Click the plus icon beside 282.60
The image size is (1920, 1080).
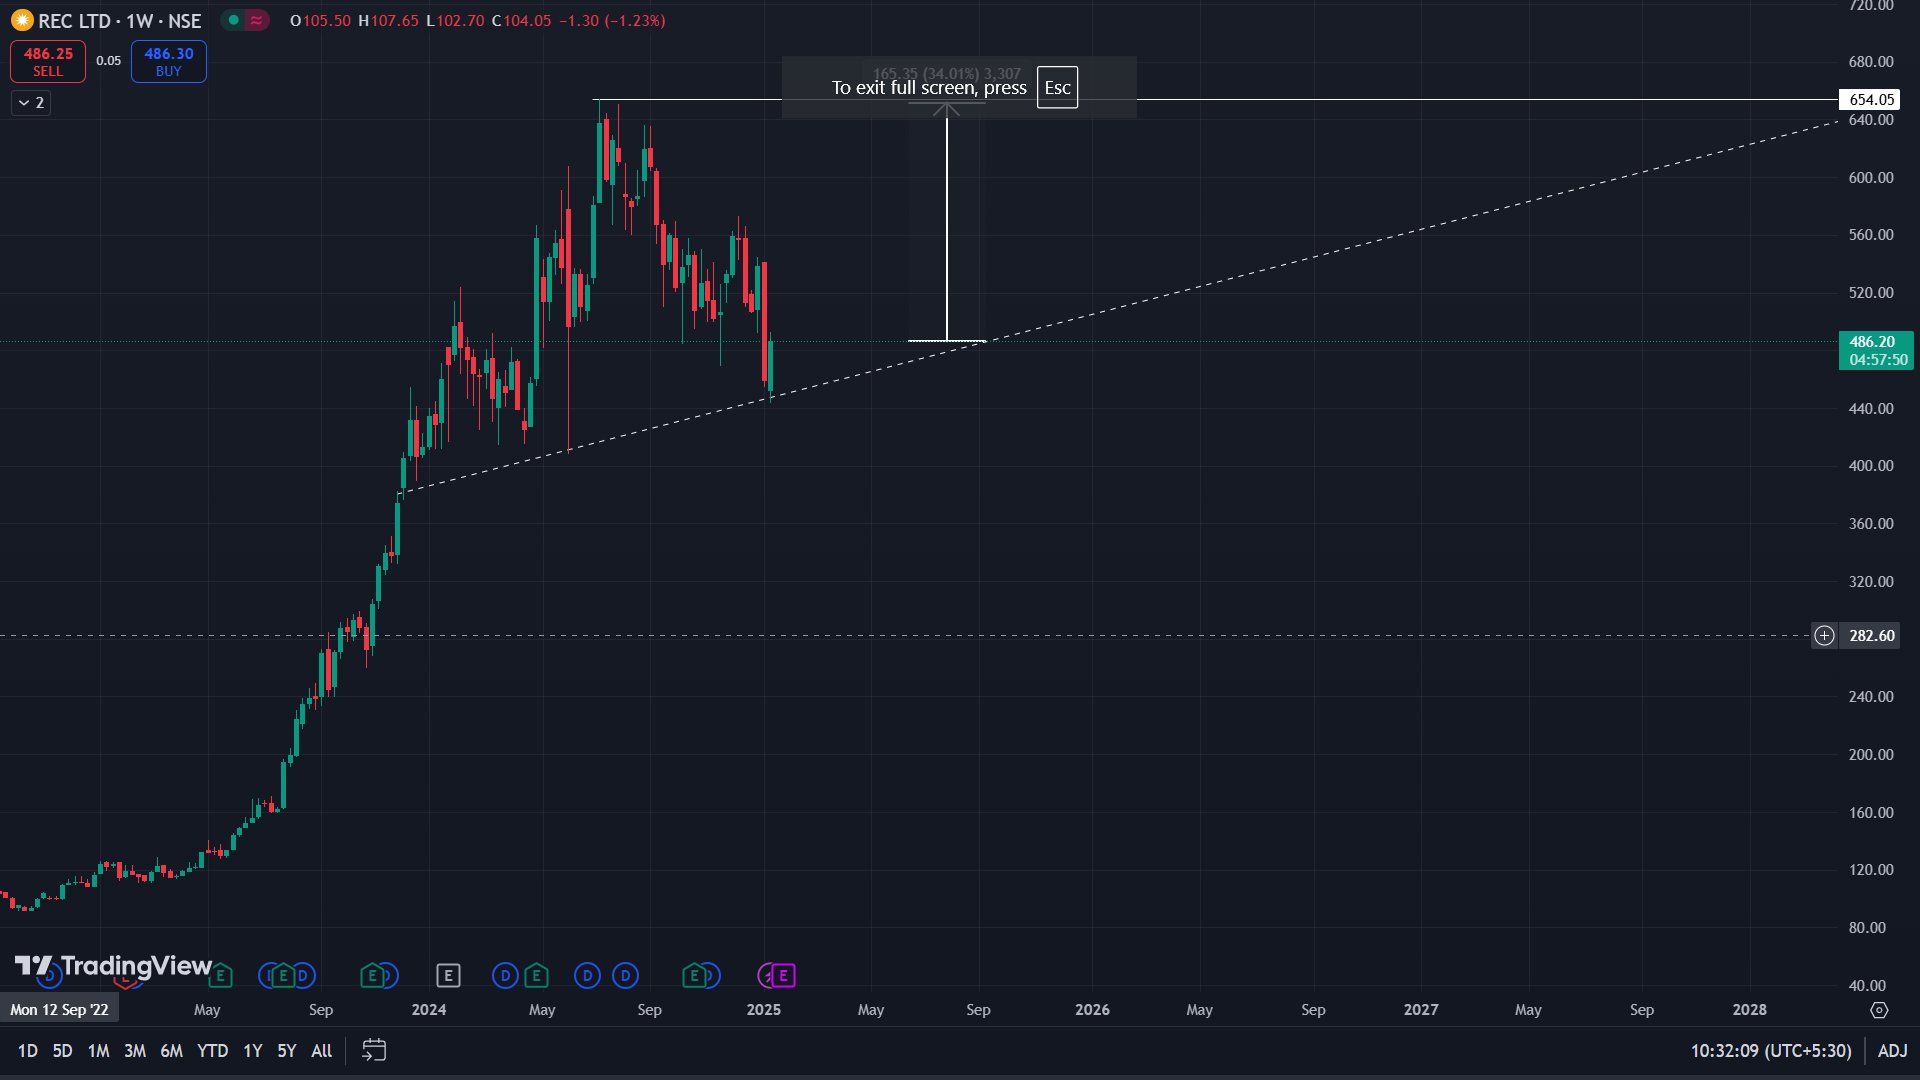tap(1824, 636)
